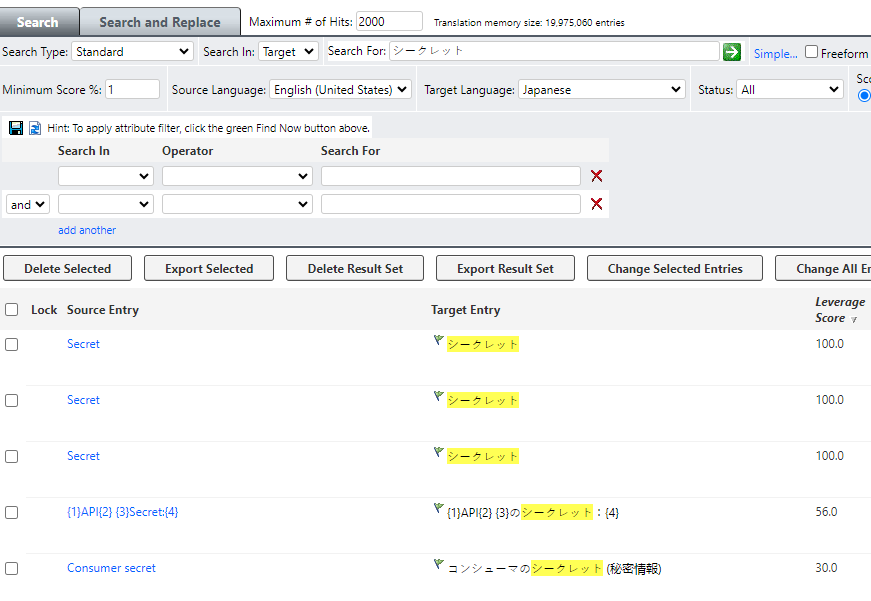Viewport: 871px width, 601px height.
Task: Select the checkbox on the first Secret row
Action: [11, 343]
